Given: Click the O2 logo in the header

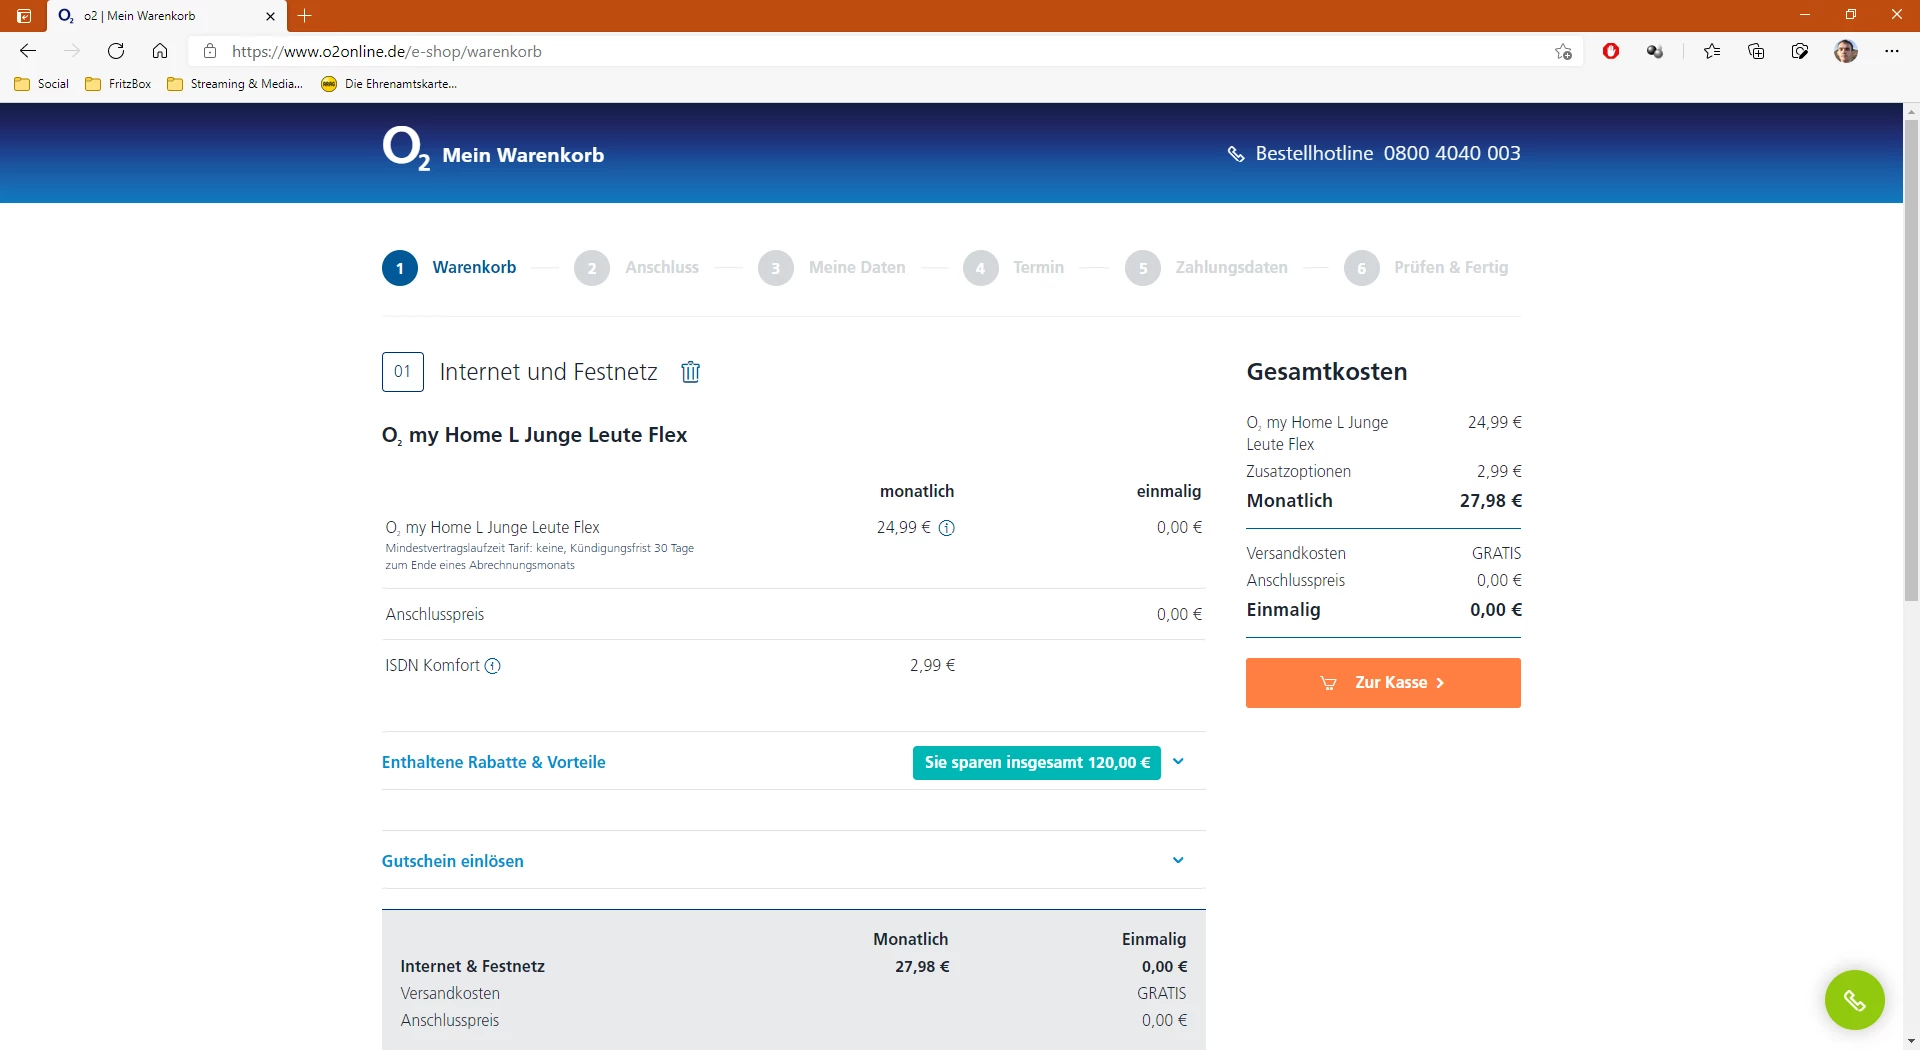Looking at the screenshot, I should 406,149.
